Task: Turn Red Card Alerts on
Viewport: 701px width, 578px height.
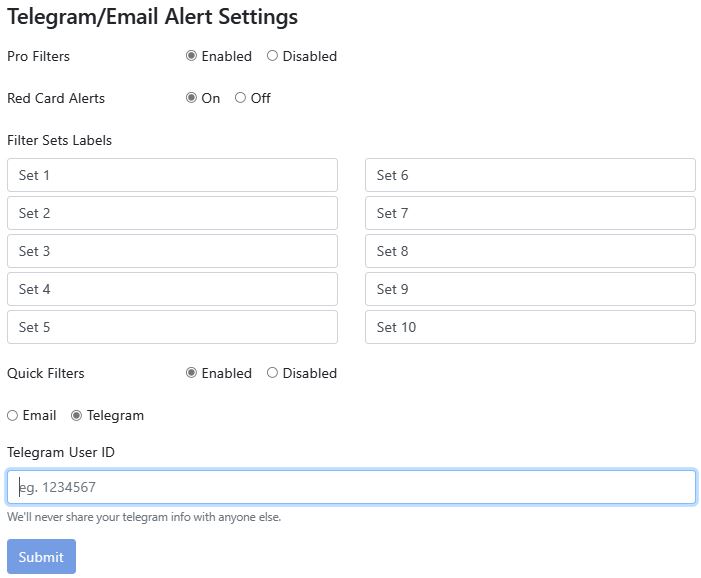Action: (x=191, y=99)
